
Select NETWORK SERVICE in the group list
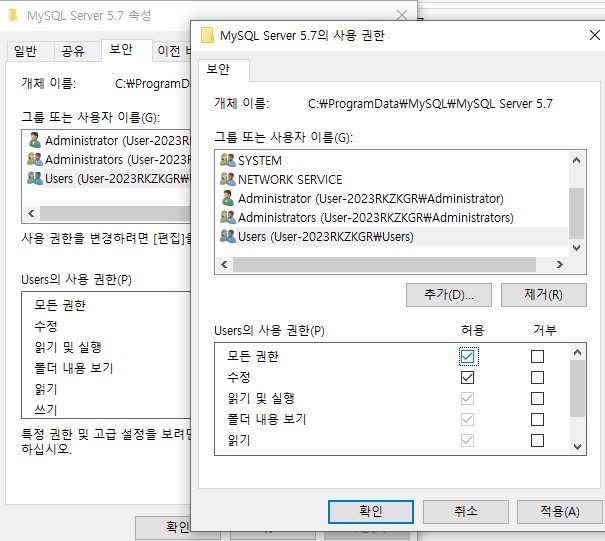coord(392,179)
